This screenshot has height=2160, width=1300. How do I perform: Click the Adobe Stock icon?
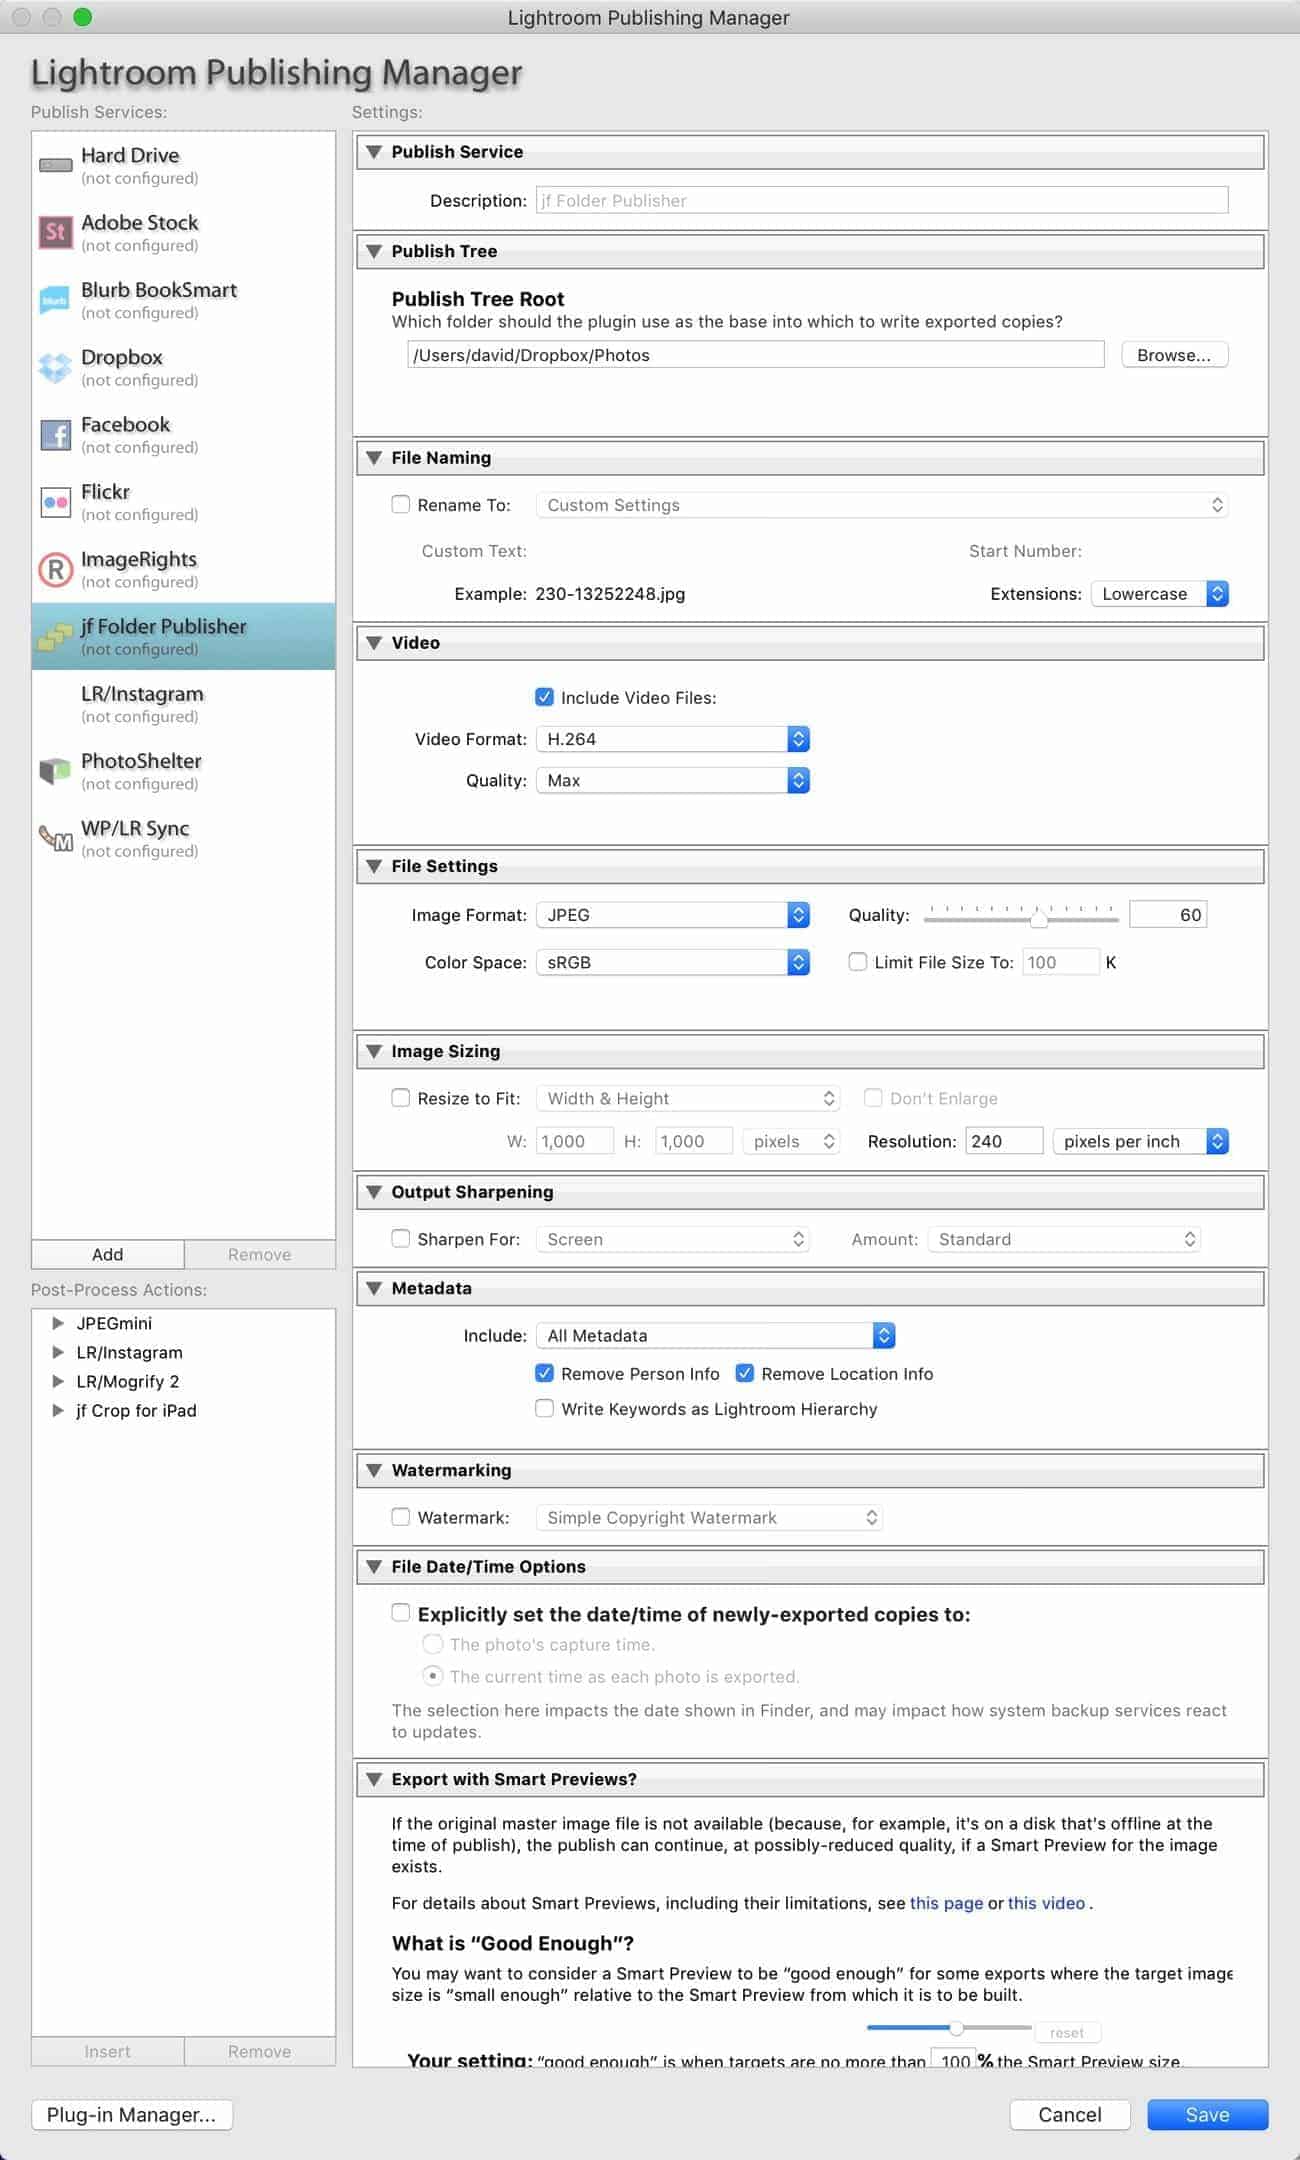(55, 232)
